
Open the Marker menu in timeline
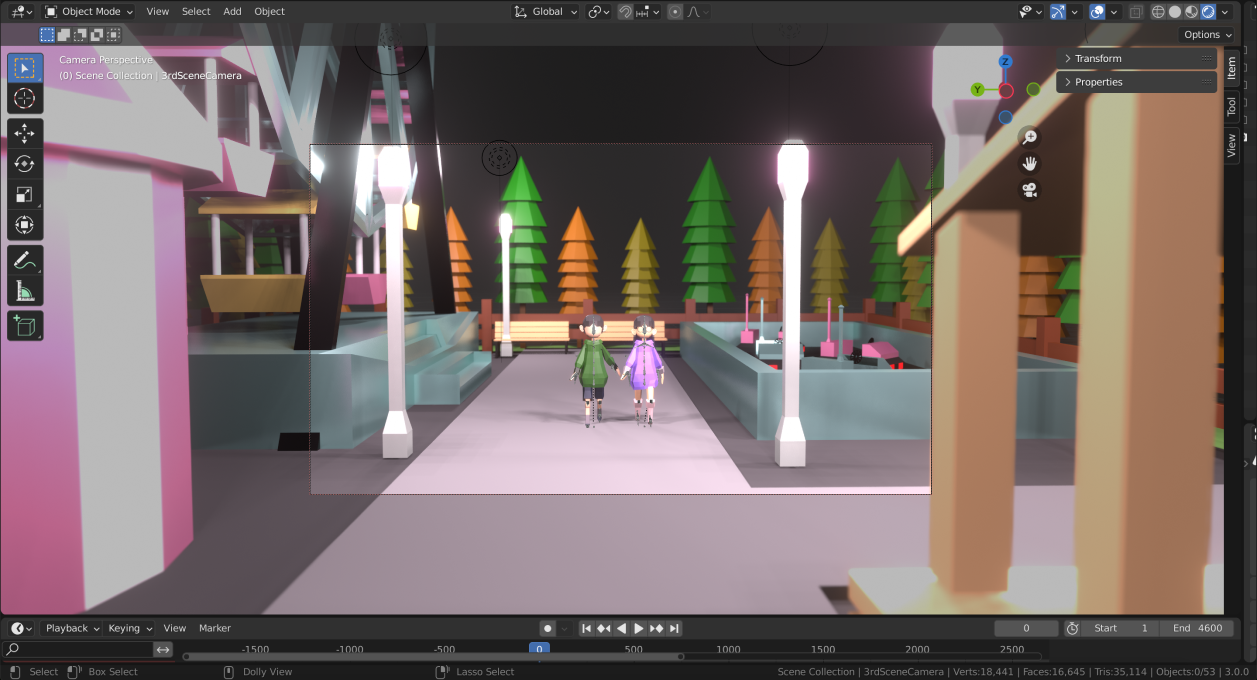[215, 628]
